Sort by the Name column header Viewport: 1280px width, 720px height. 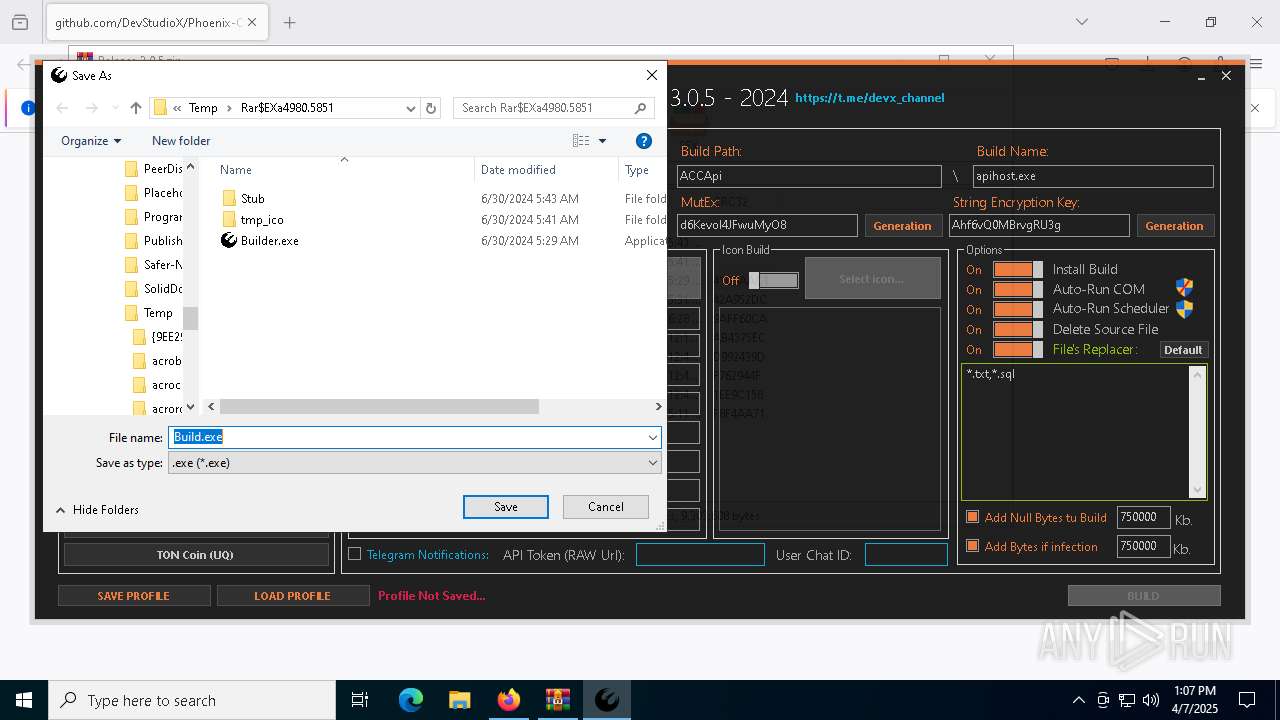click(x=236, y=170)
